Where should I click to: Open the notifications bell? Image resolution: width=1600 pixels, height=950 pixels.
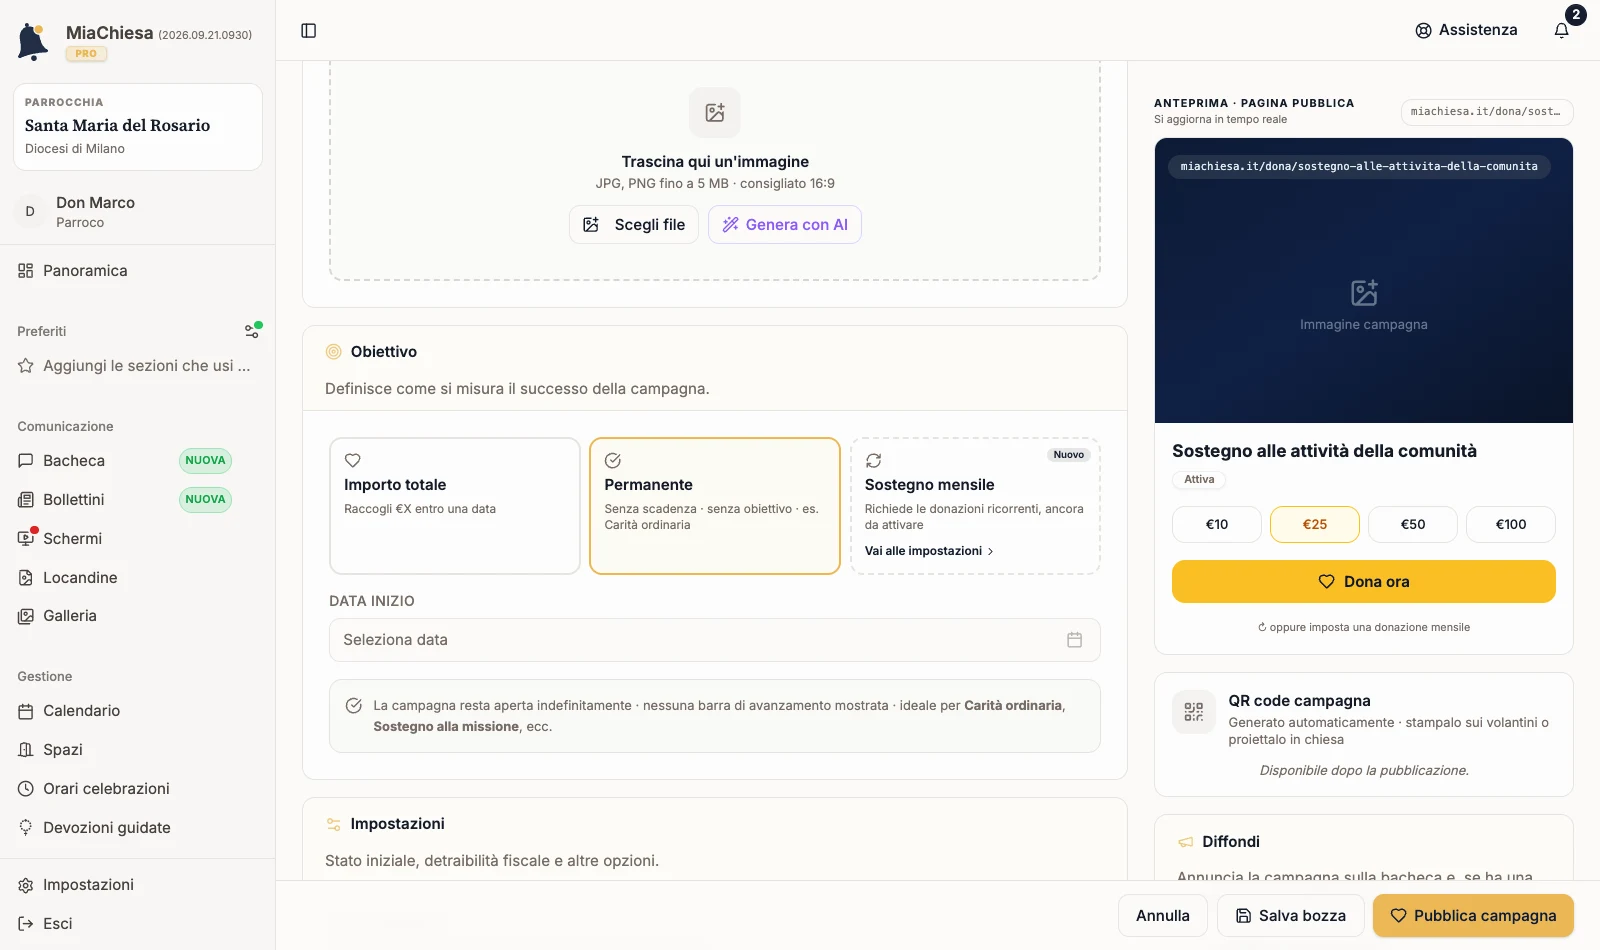click(x=1561, y=30)
